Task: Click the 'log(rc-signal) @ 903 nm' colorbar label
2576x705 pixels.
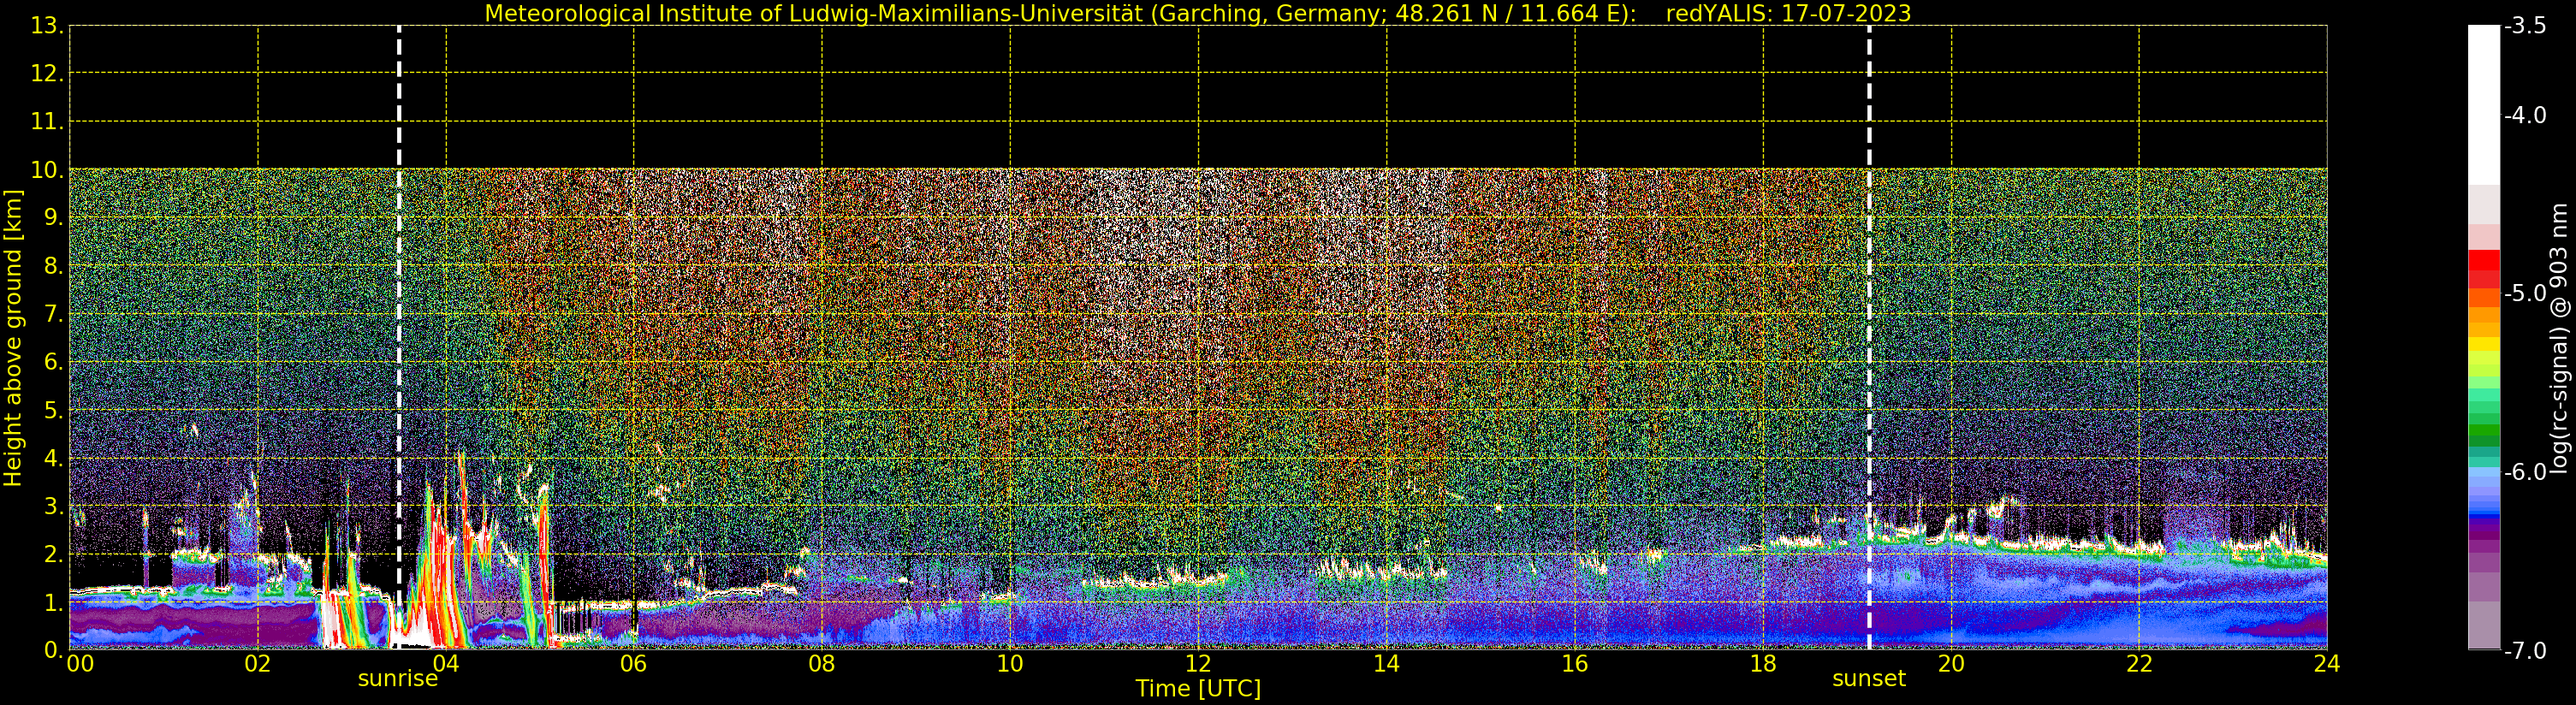Action: [x=2559, y=338]
